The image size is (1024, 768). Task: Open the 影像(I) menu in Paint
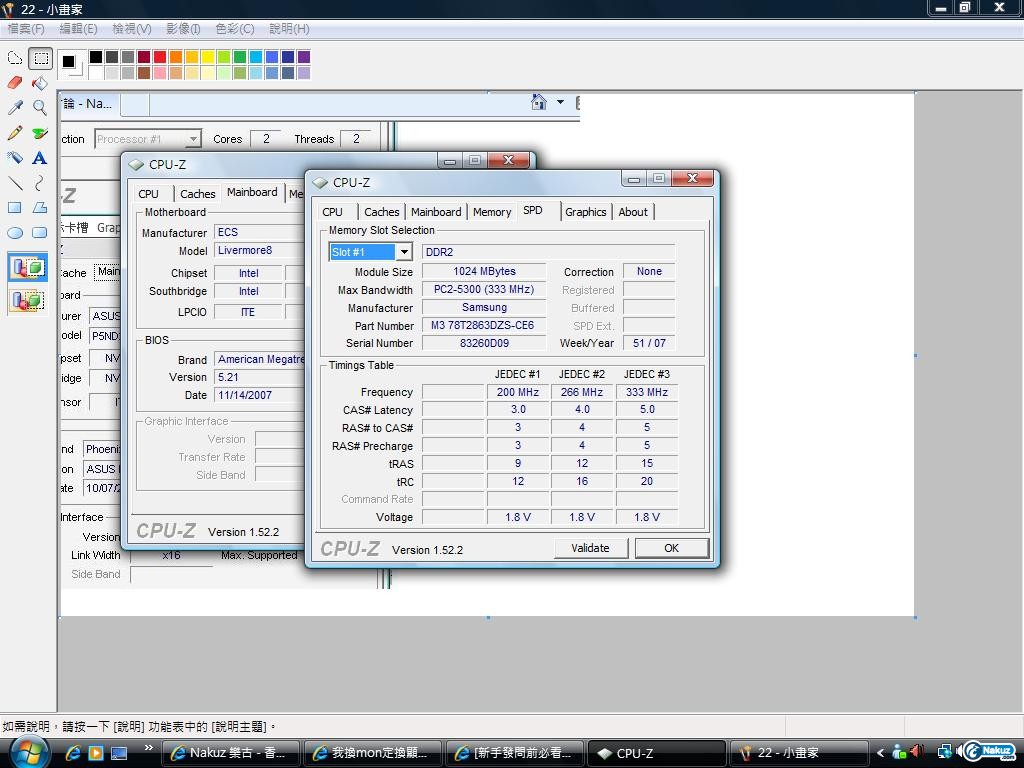pyautogui.click(x=183, y=29)
